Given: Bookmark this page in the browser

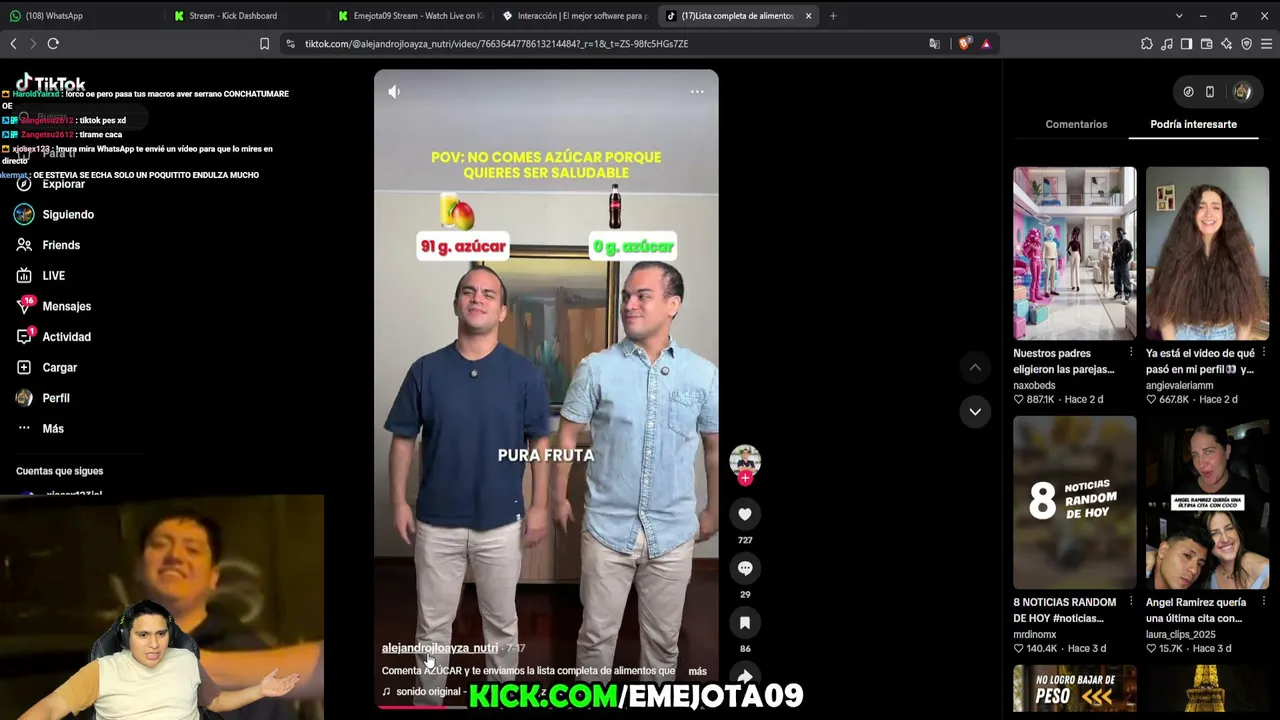Looking at the screenshot, I should [264, 44].
